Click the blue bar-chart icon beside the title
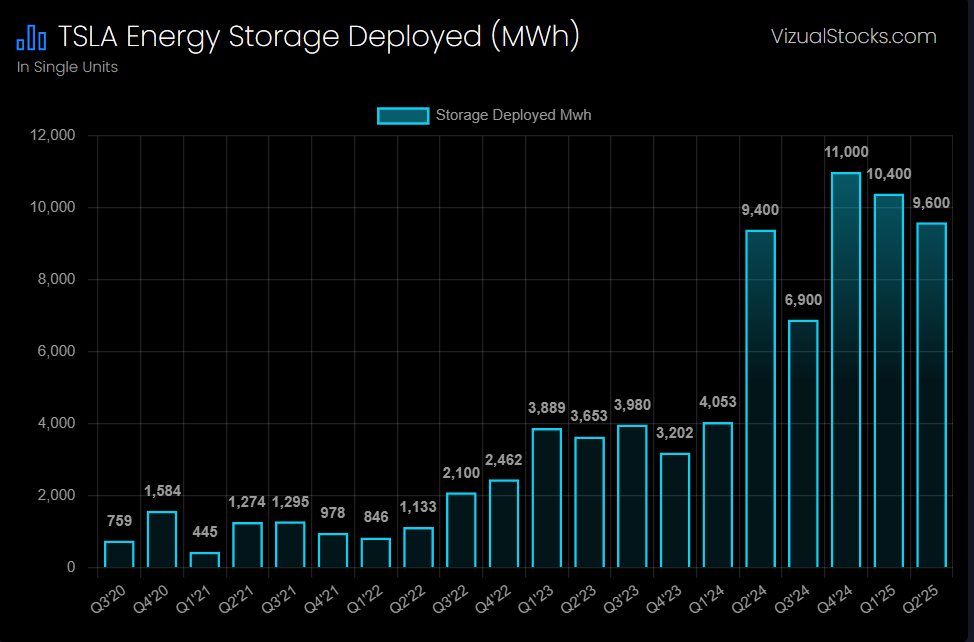 [x=31, y=38]
